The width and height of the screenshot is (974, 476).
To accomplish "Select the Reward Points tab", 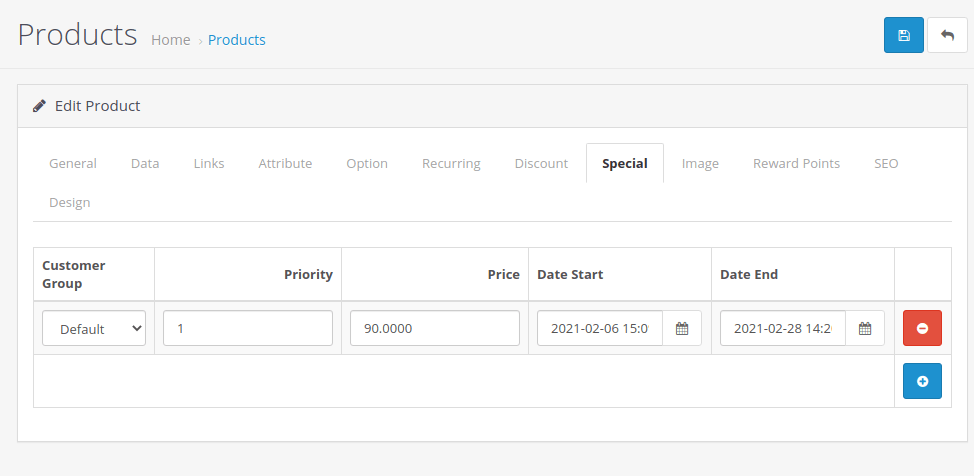I will (796, 163).
